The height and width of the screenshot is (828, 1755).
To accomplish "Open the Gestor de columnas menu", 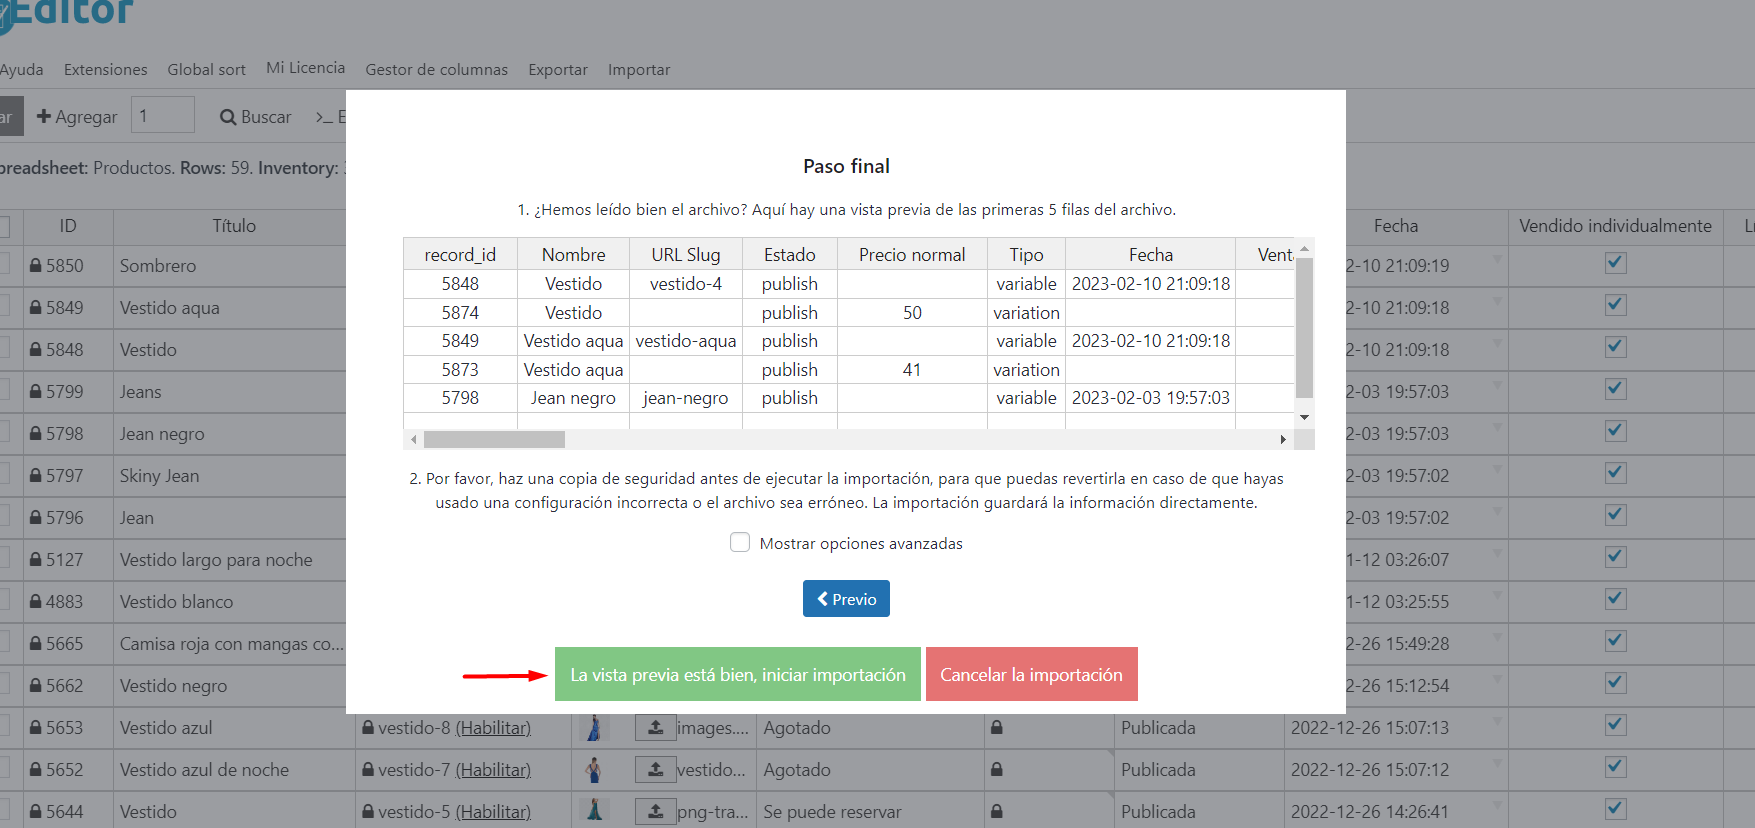I will click(x=436, y=70).
